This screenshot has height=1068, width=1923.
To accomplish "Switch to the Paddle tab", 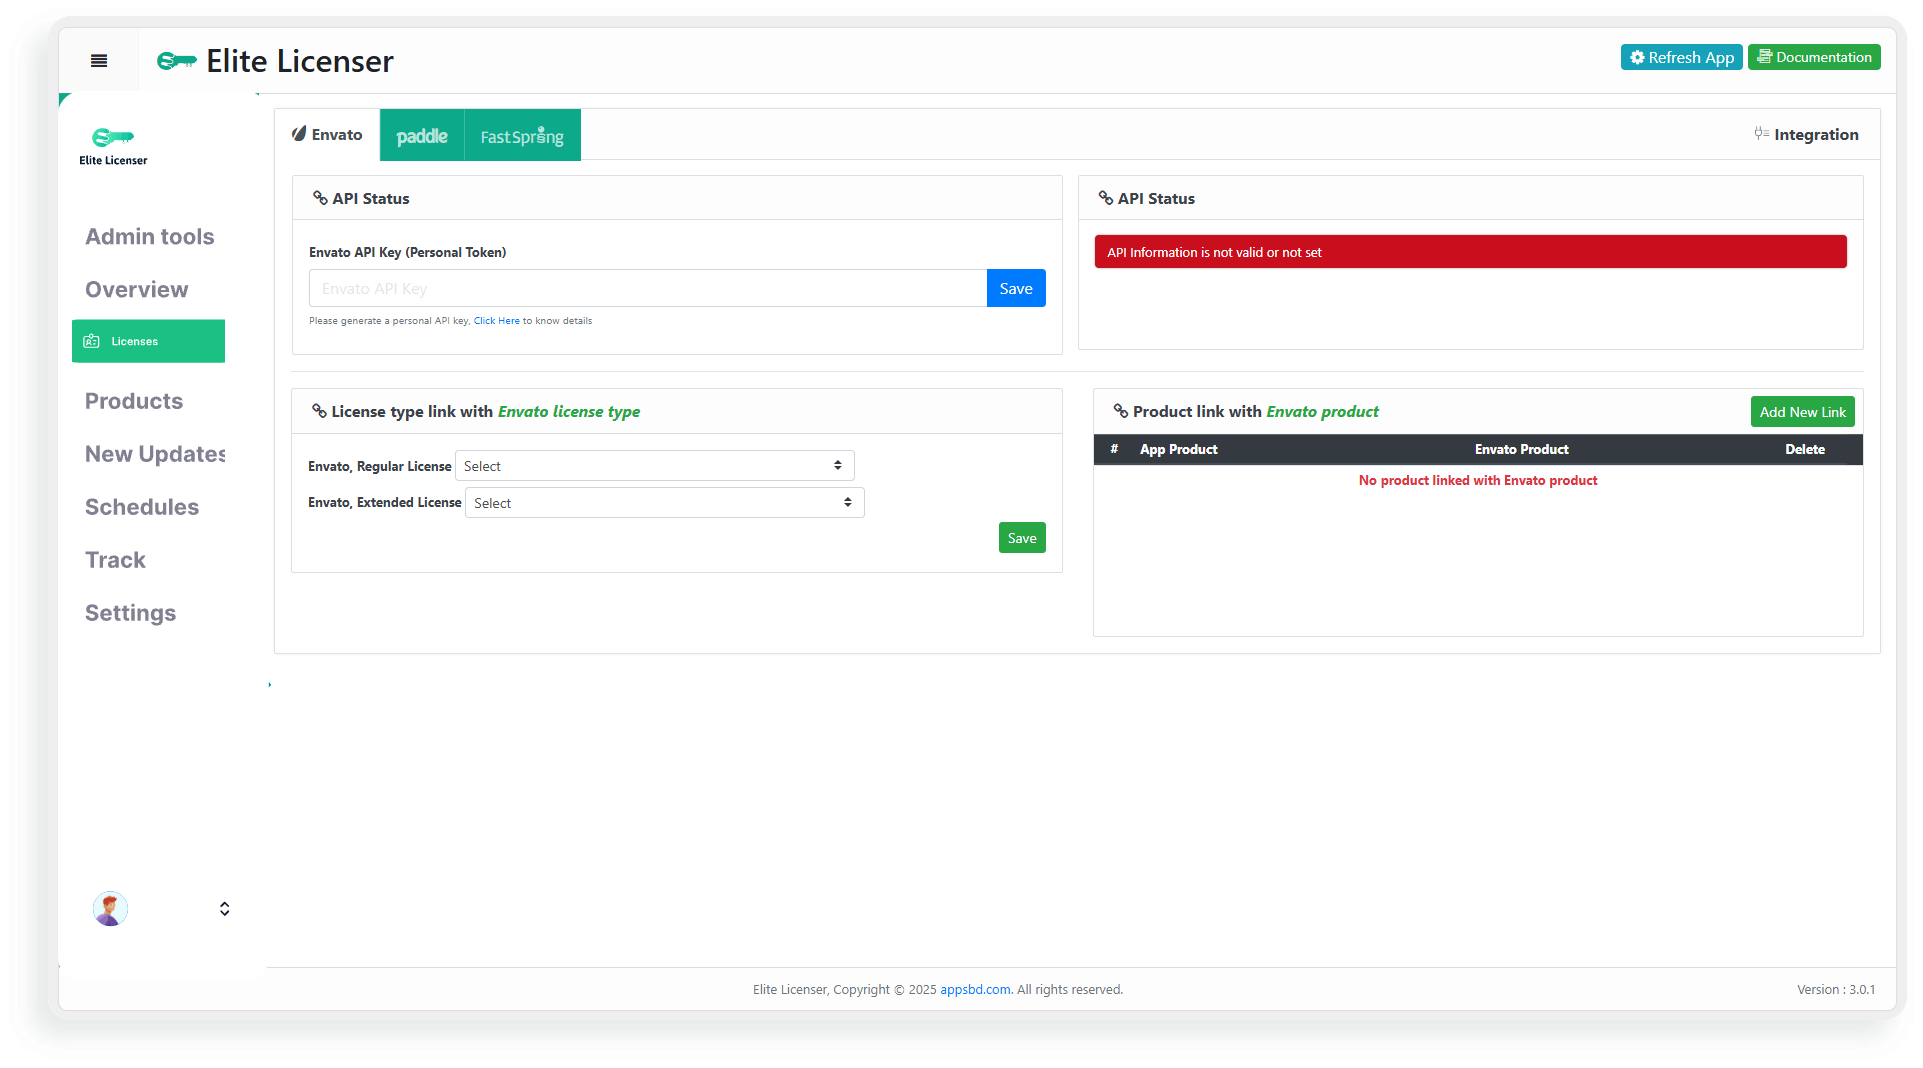I will [x=422, y=135].
